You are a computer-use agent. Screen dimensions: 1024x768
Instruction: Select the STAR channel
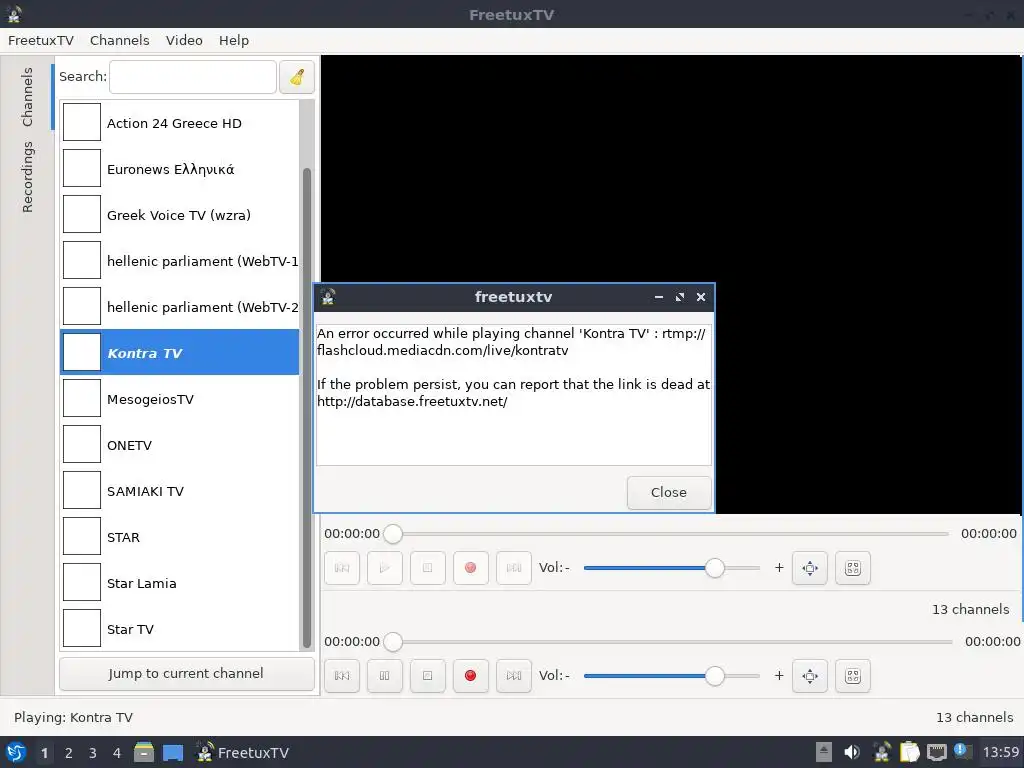click(180, 537)
